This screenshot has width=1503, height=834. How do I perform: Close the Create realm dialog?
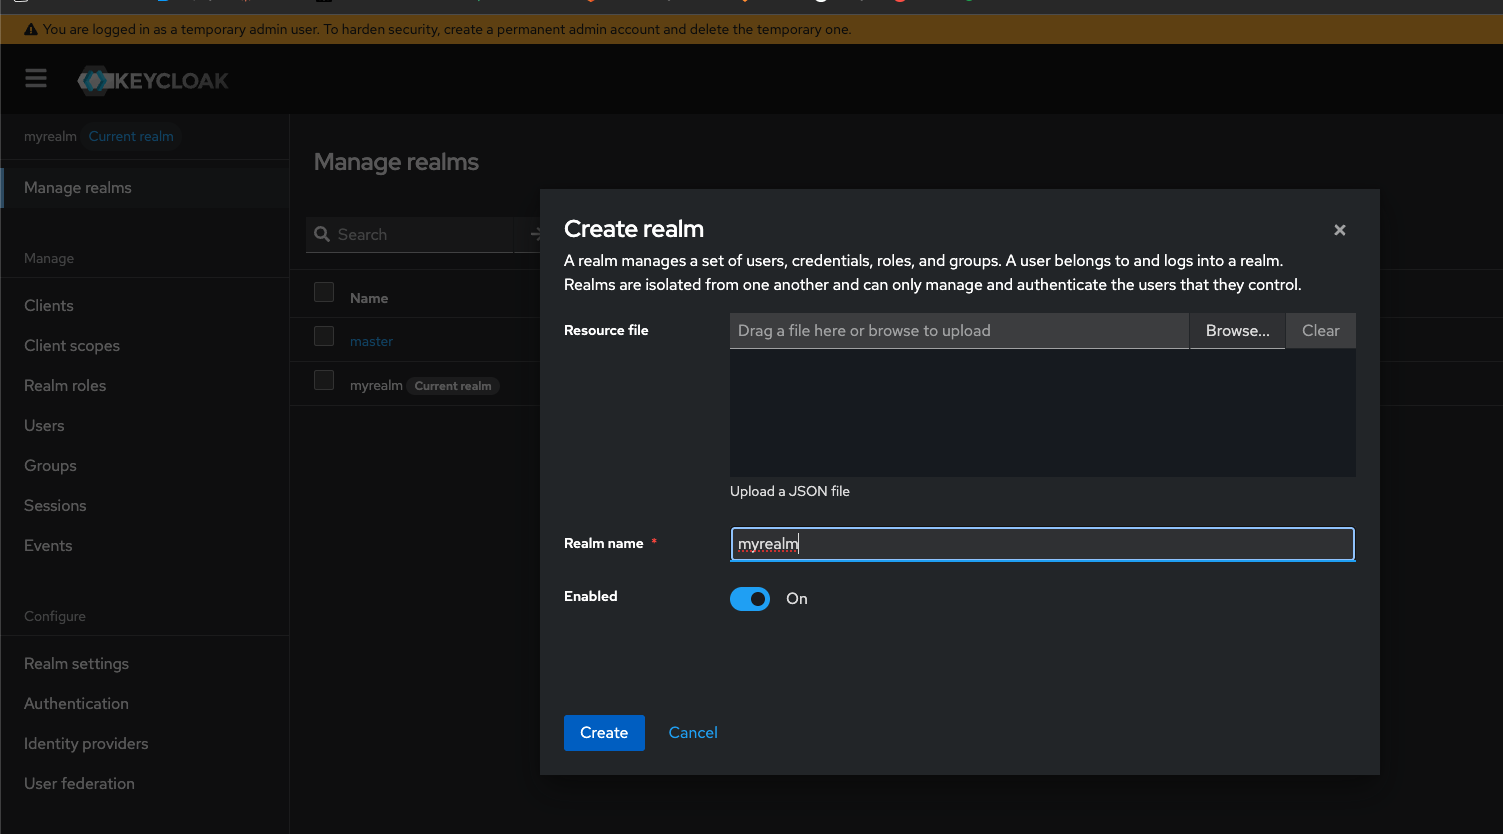1339,230
